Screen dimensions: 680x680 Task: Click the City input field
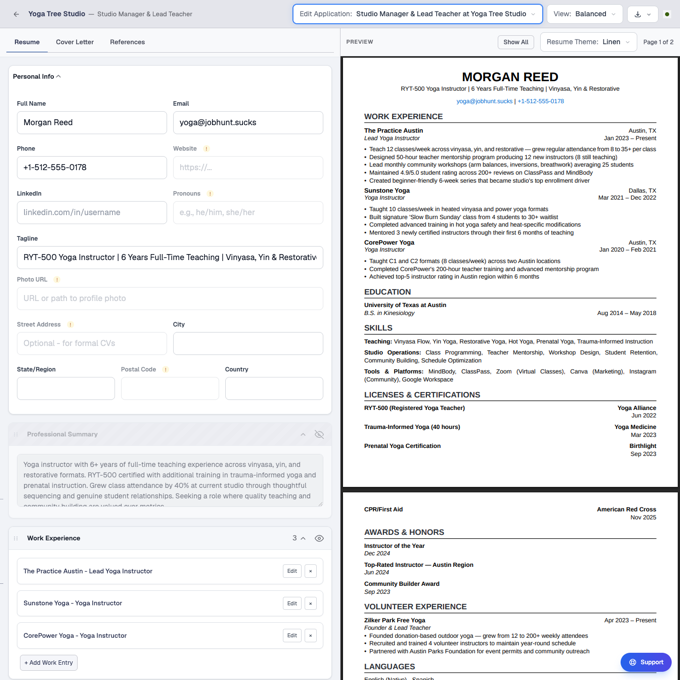tap(248, 343)
